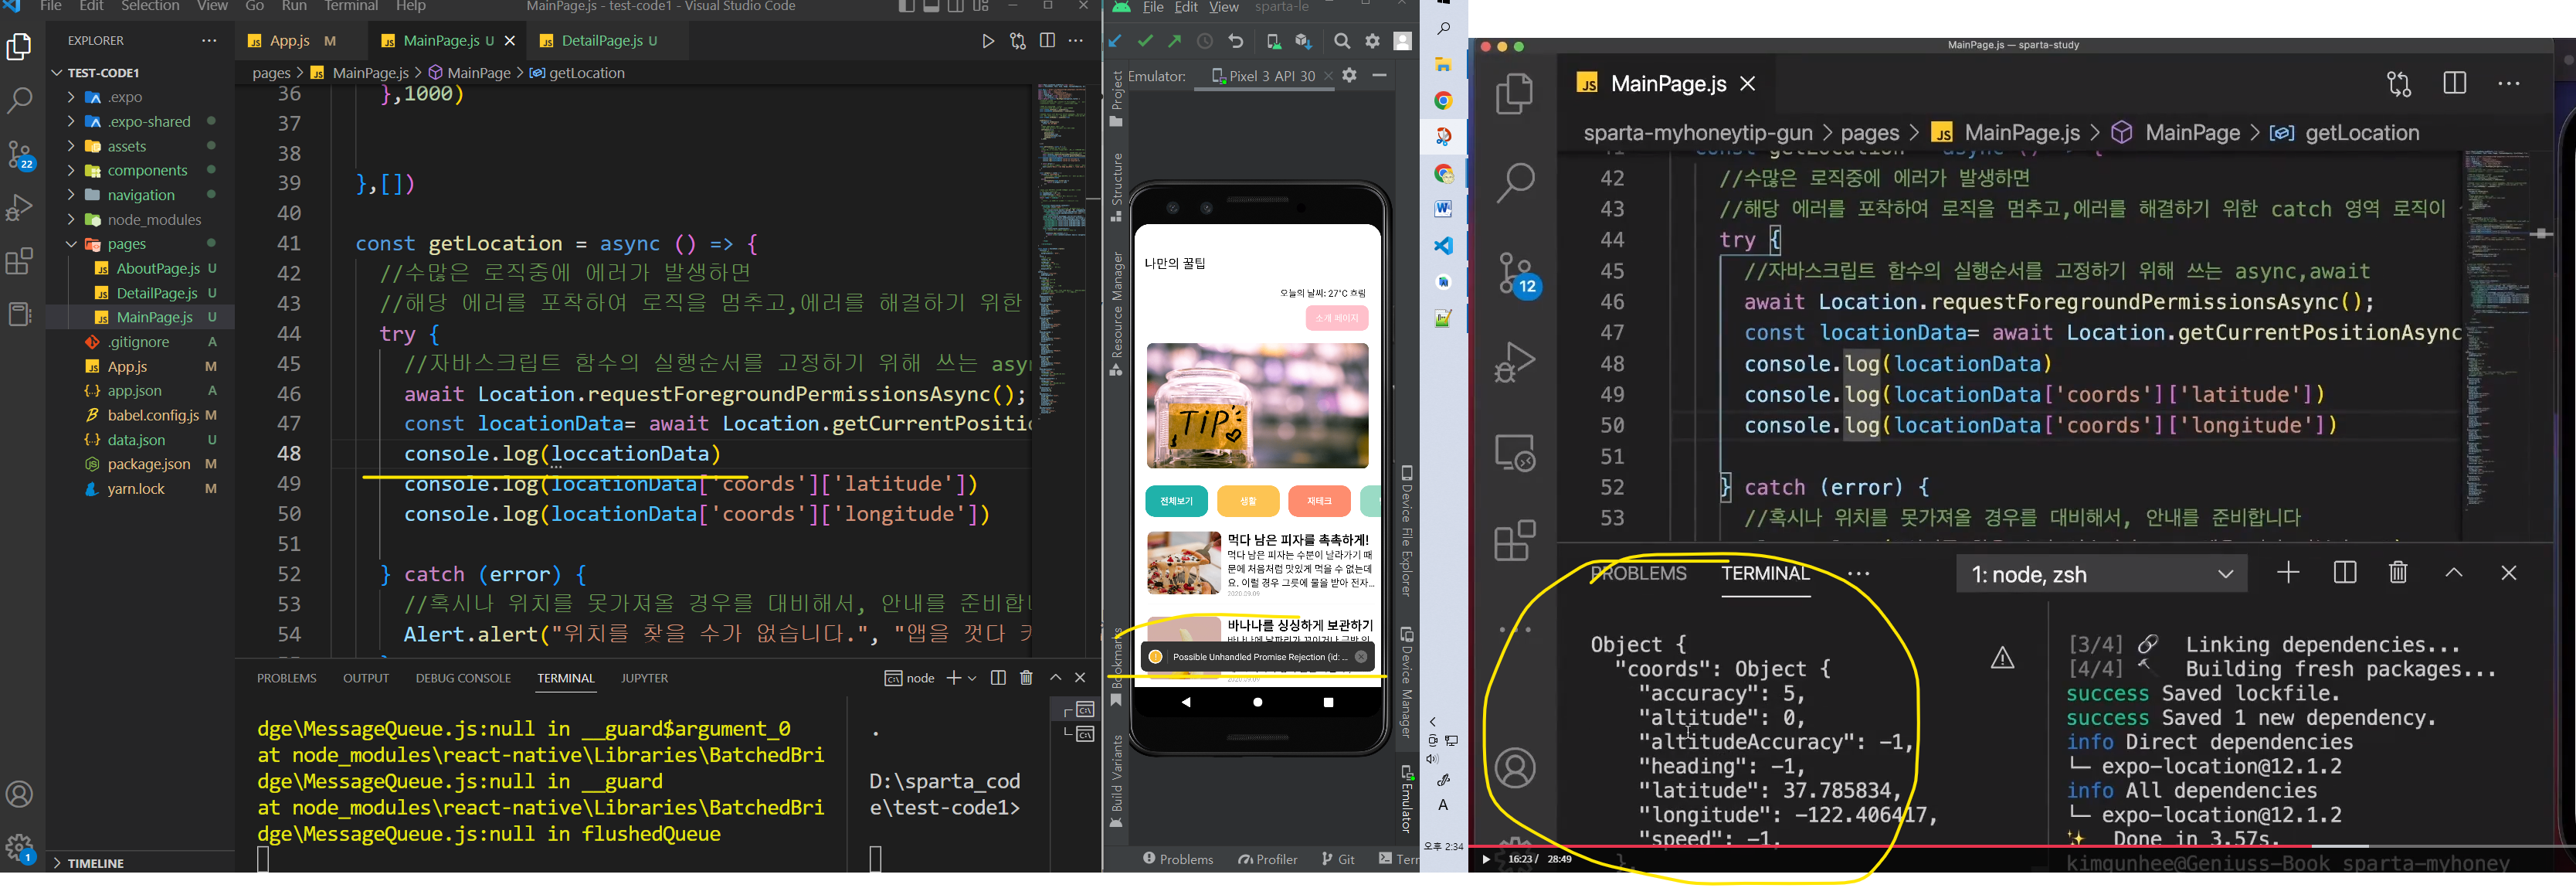Run the file with the editor play button
2576x888 pixels.
988,41
